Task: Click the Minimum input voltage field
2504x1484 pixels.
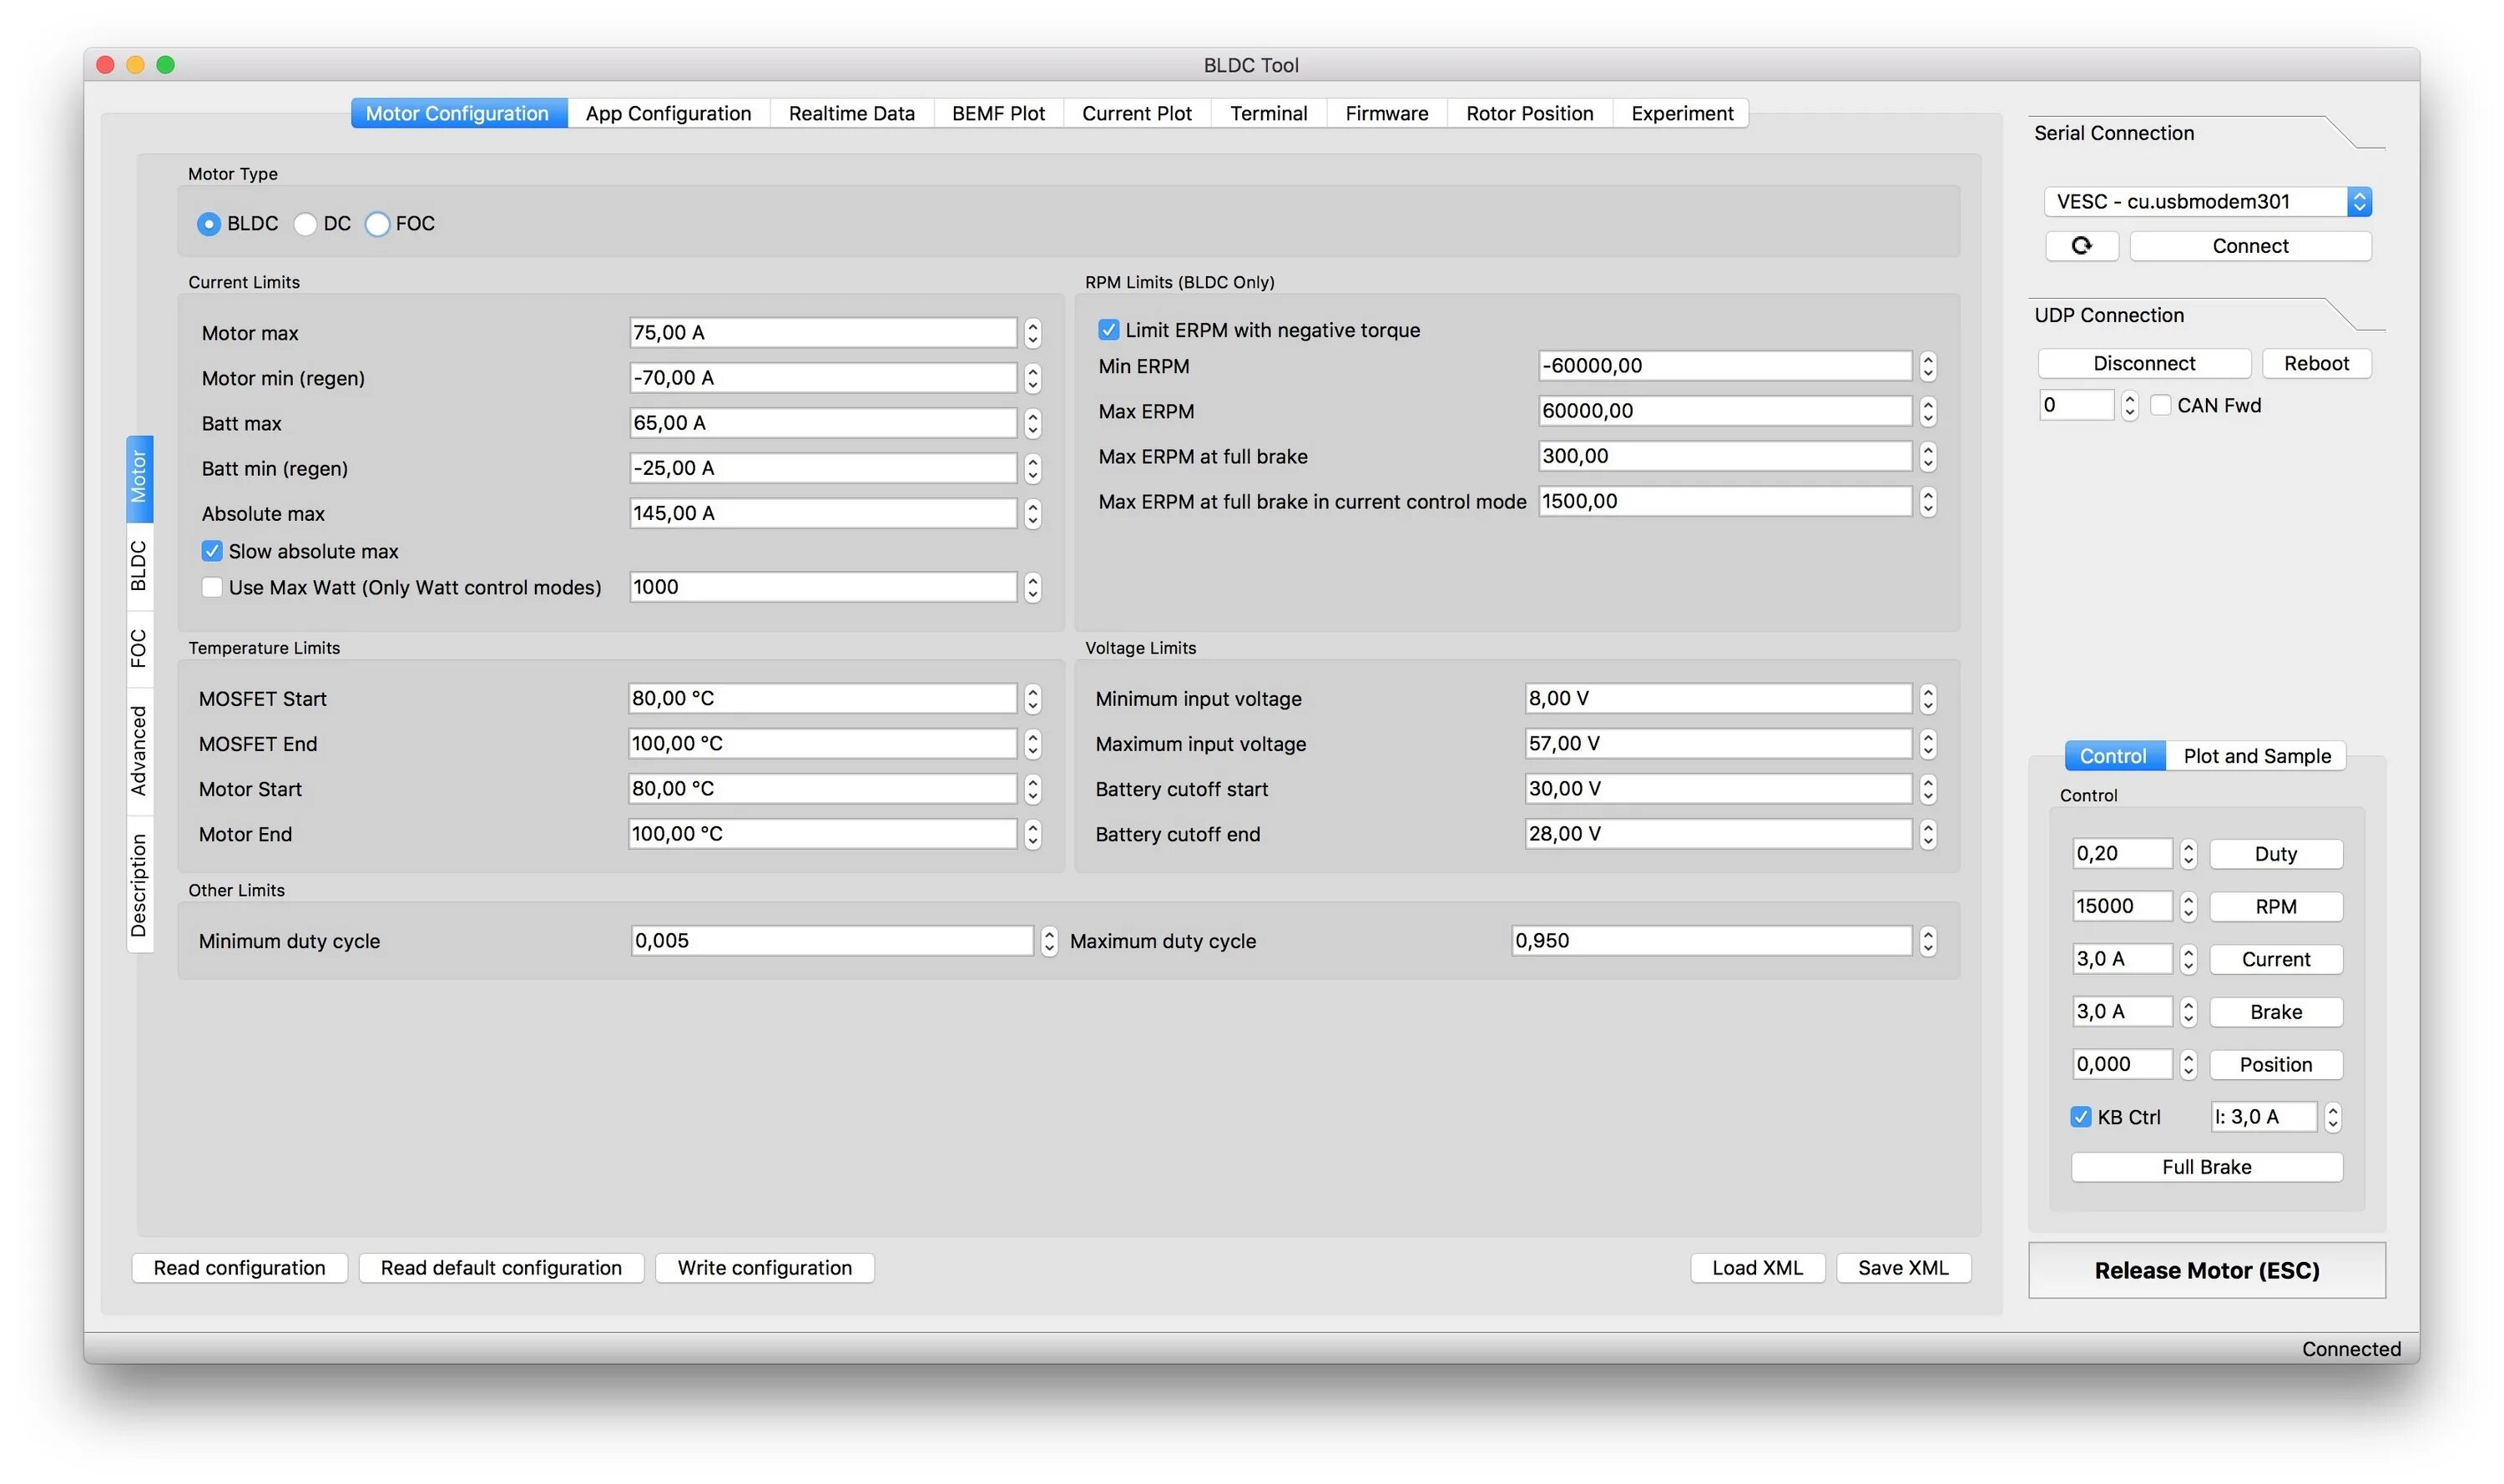Action: pos(1717,699)
